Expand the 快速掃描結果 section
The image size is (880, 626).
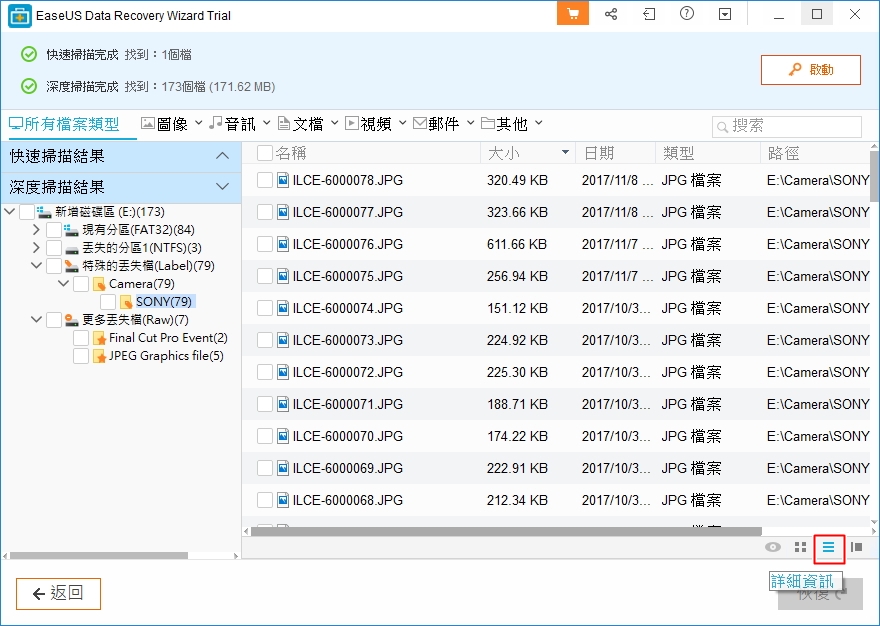pos(223,156)
